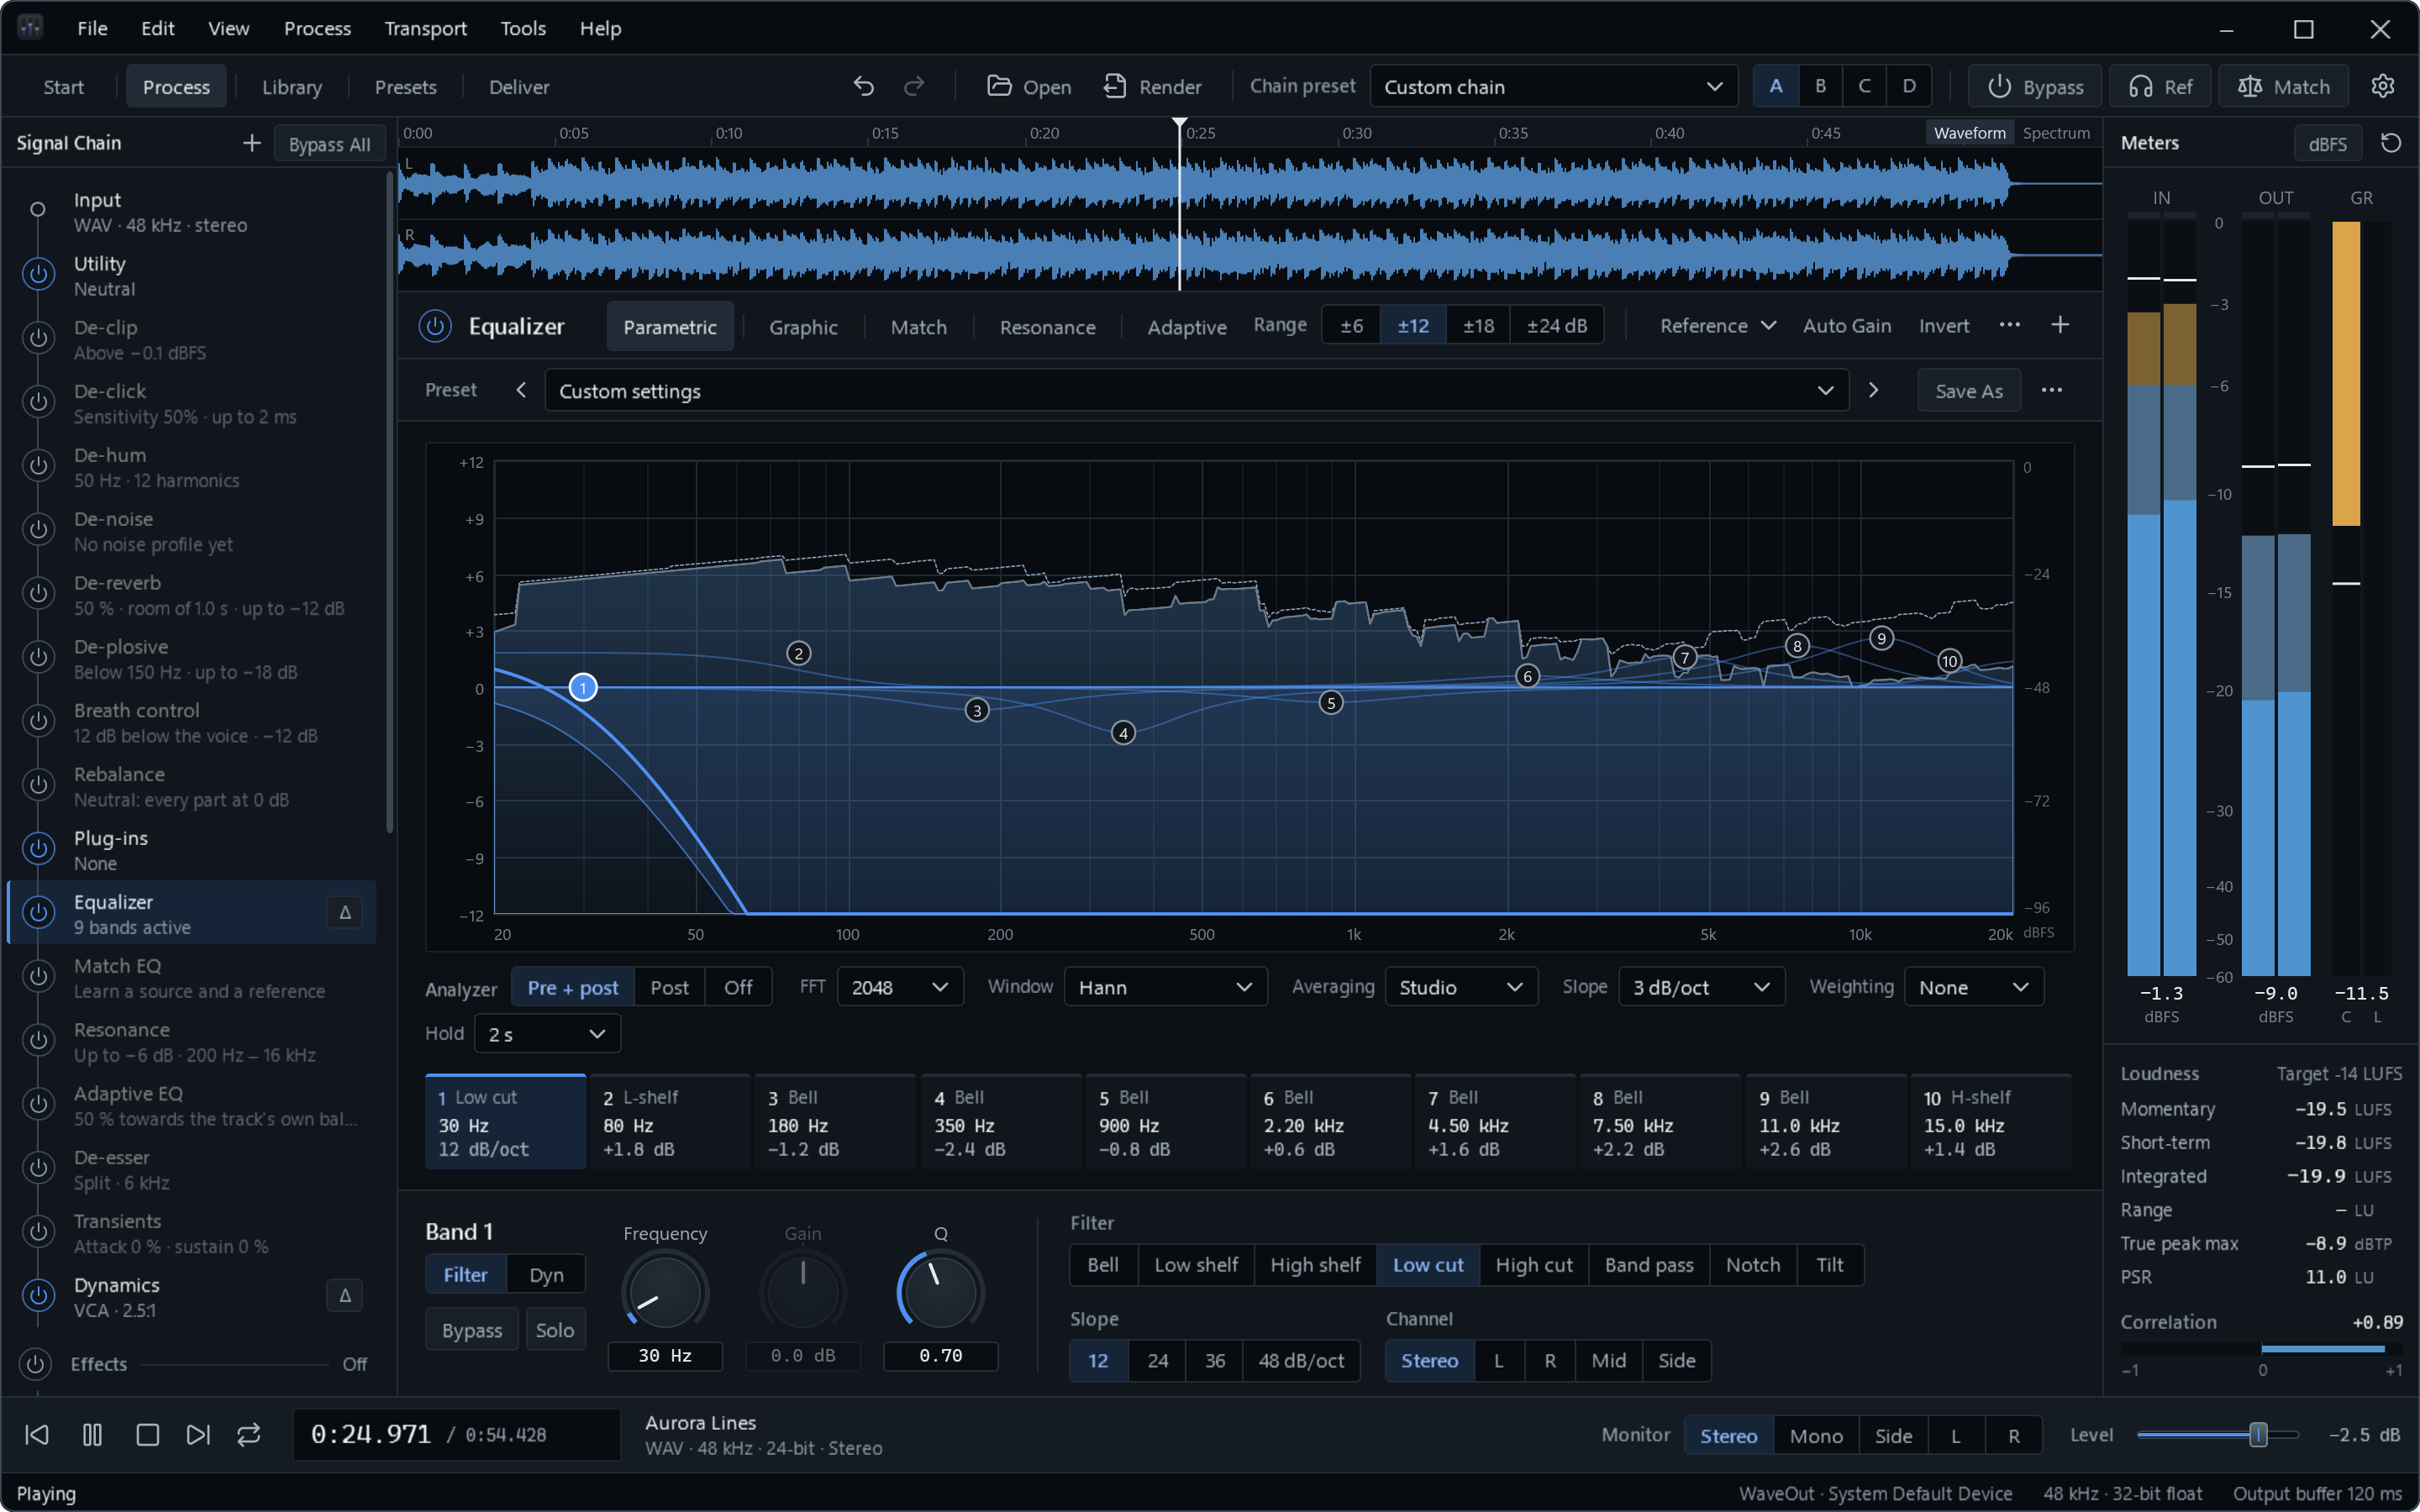This screenshot has width=2420, height=1512.
Task: Toggle the Equalizer header power button
Action: click(435, 326)
